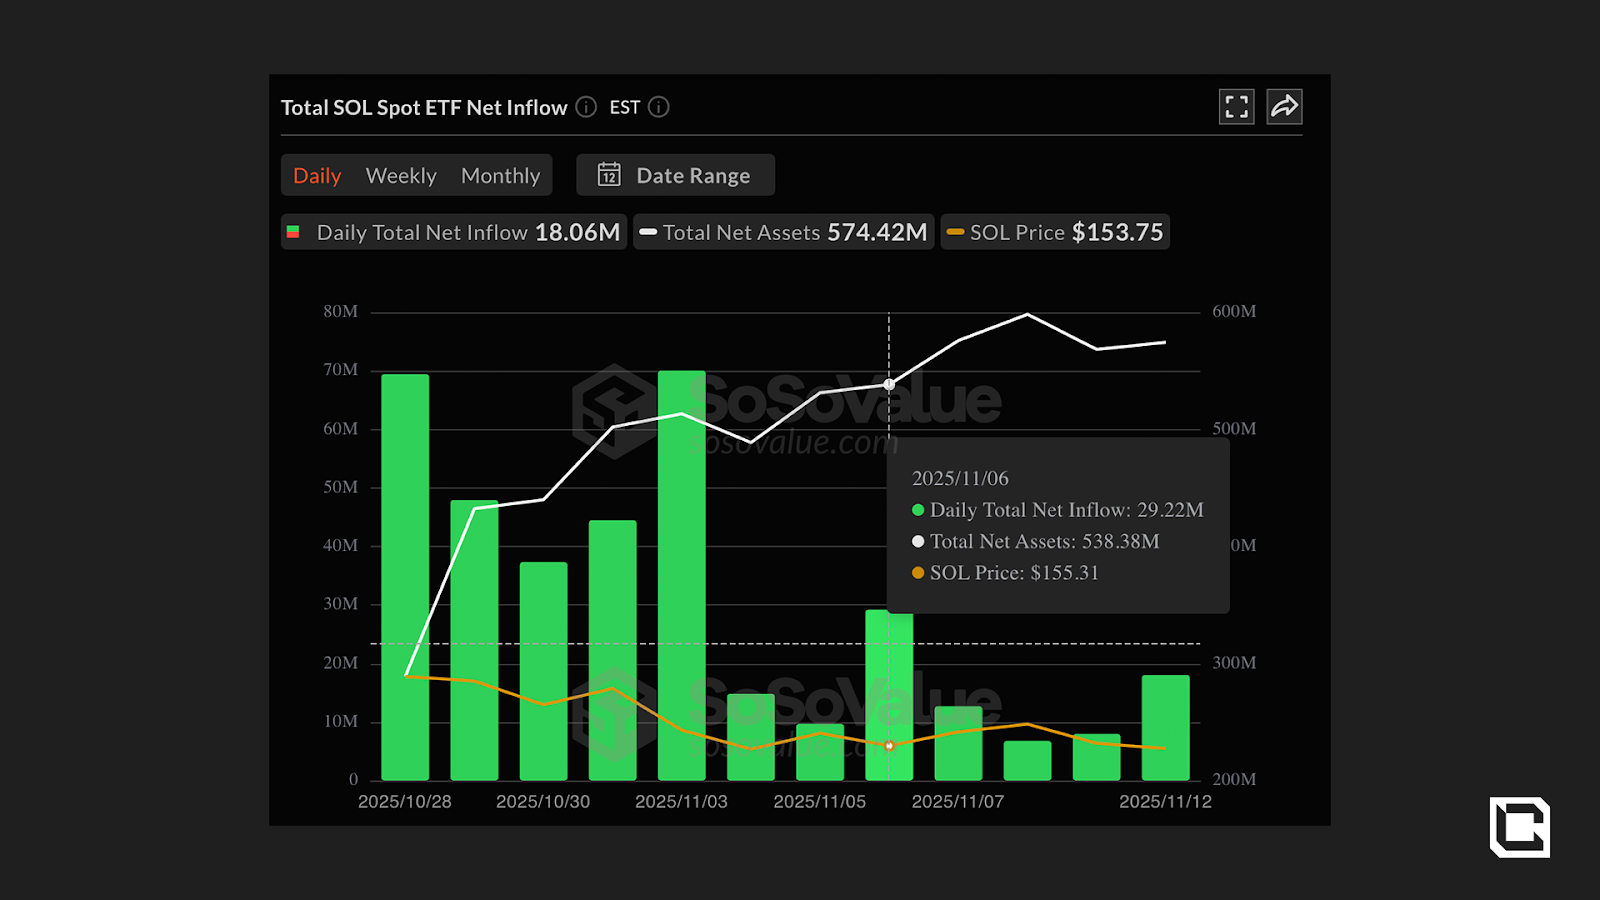The image size is (1600, 900).
Task: Click the share arrow icon
Action: click(1284, 107)
